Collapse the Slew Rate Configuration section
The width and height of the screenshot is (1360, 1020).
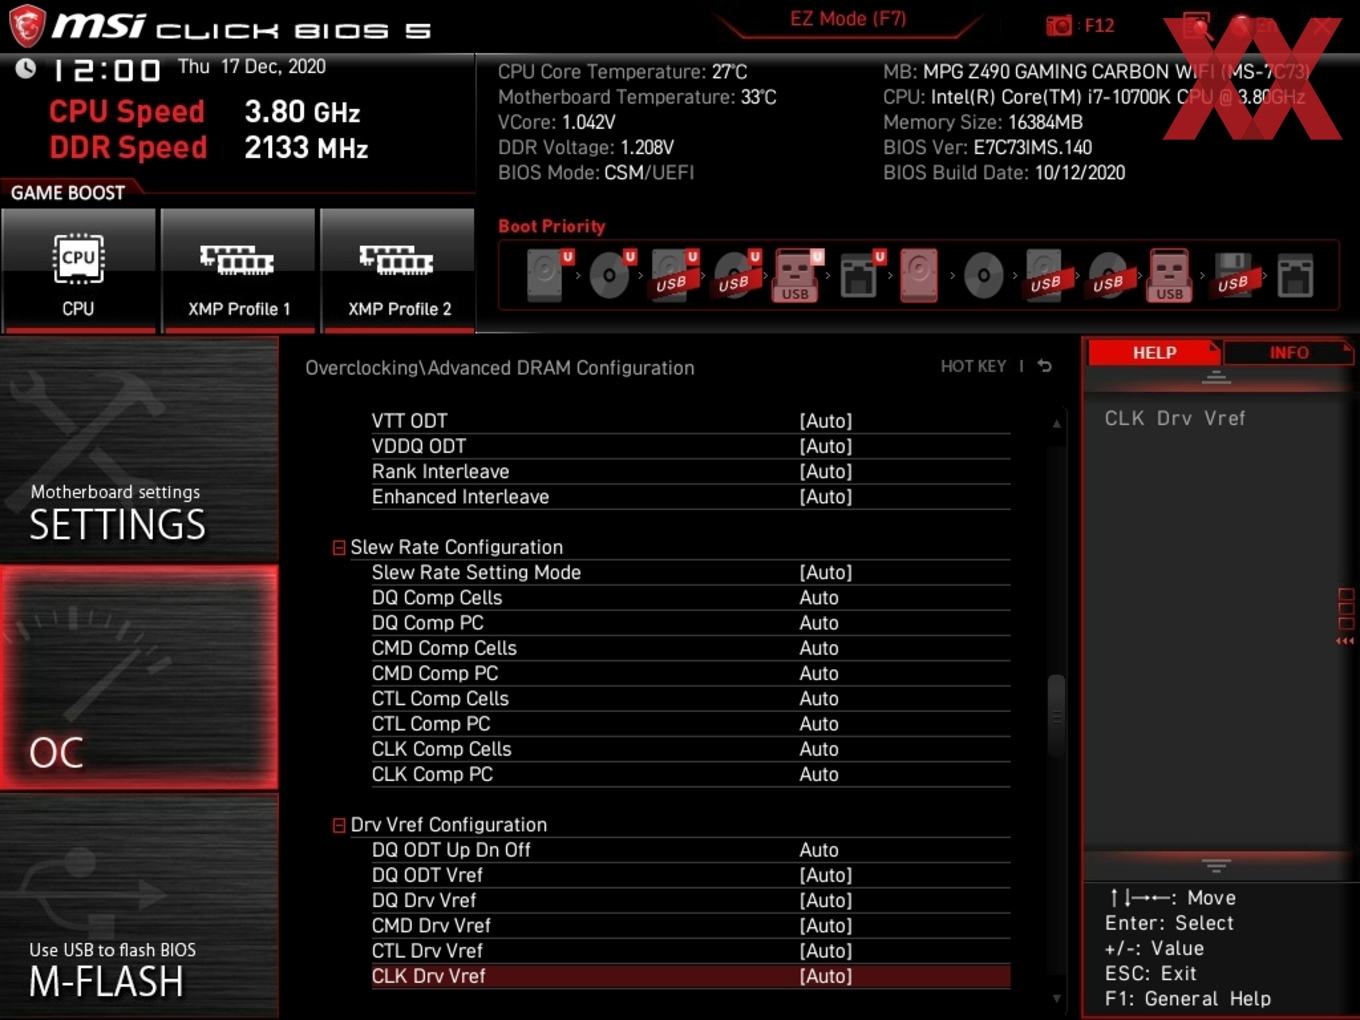coord(339,548)
